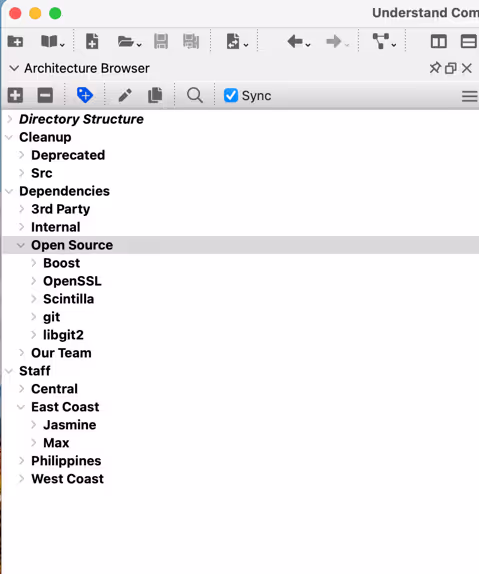Click the analyze changed files icon
The height and width of the screenshot is (574, 479).
coord(233,41)
